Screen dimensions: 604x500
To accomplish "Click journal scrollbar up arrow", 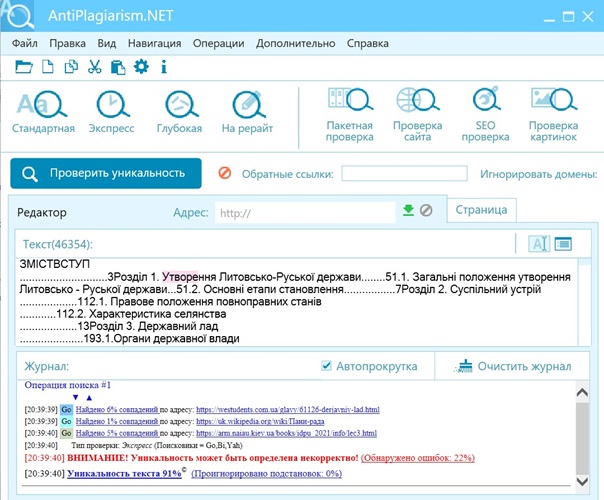I will 582,393.
